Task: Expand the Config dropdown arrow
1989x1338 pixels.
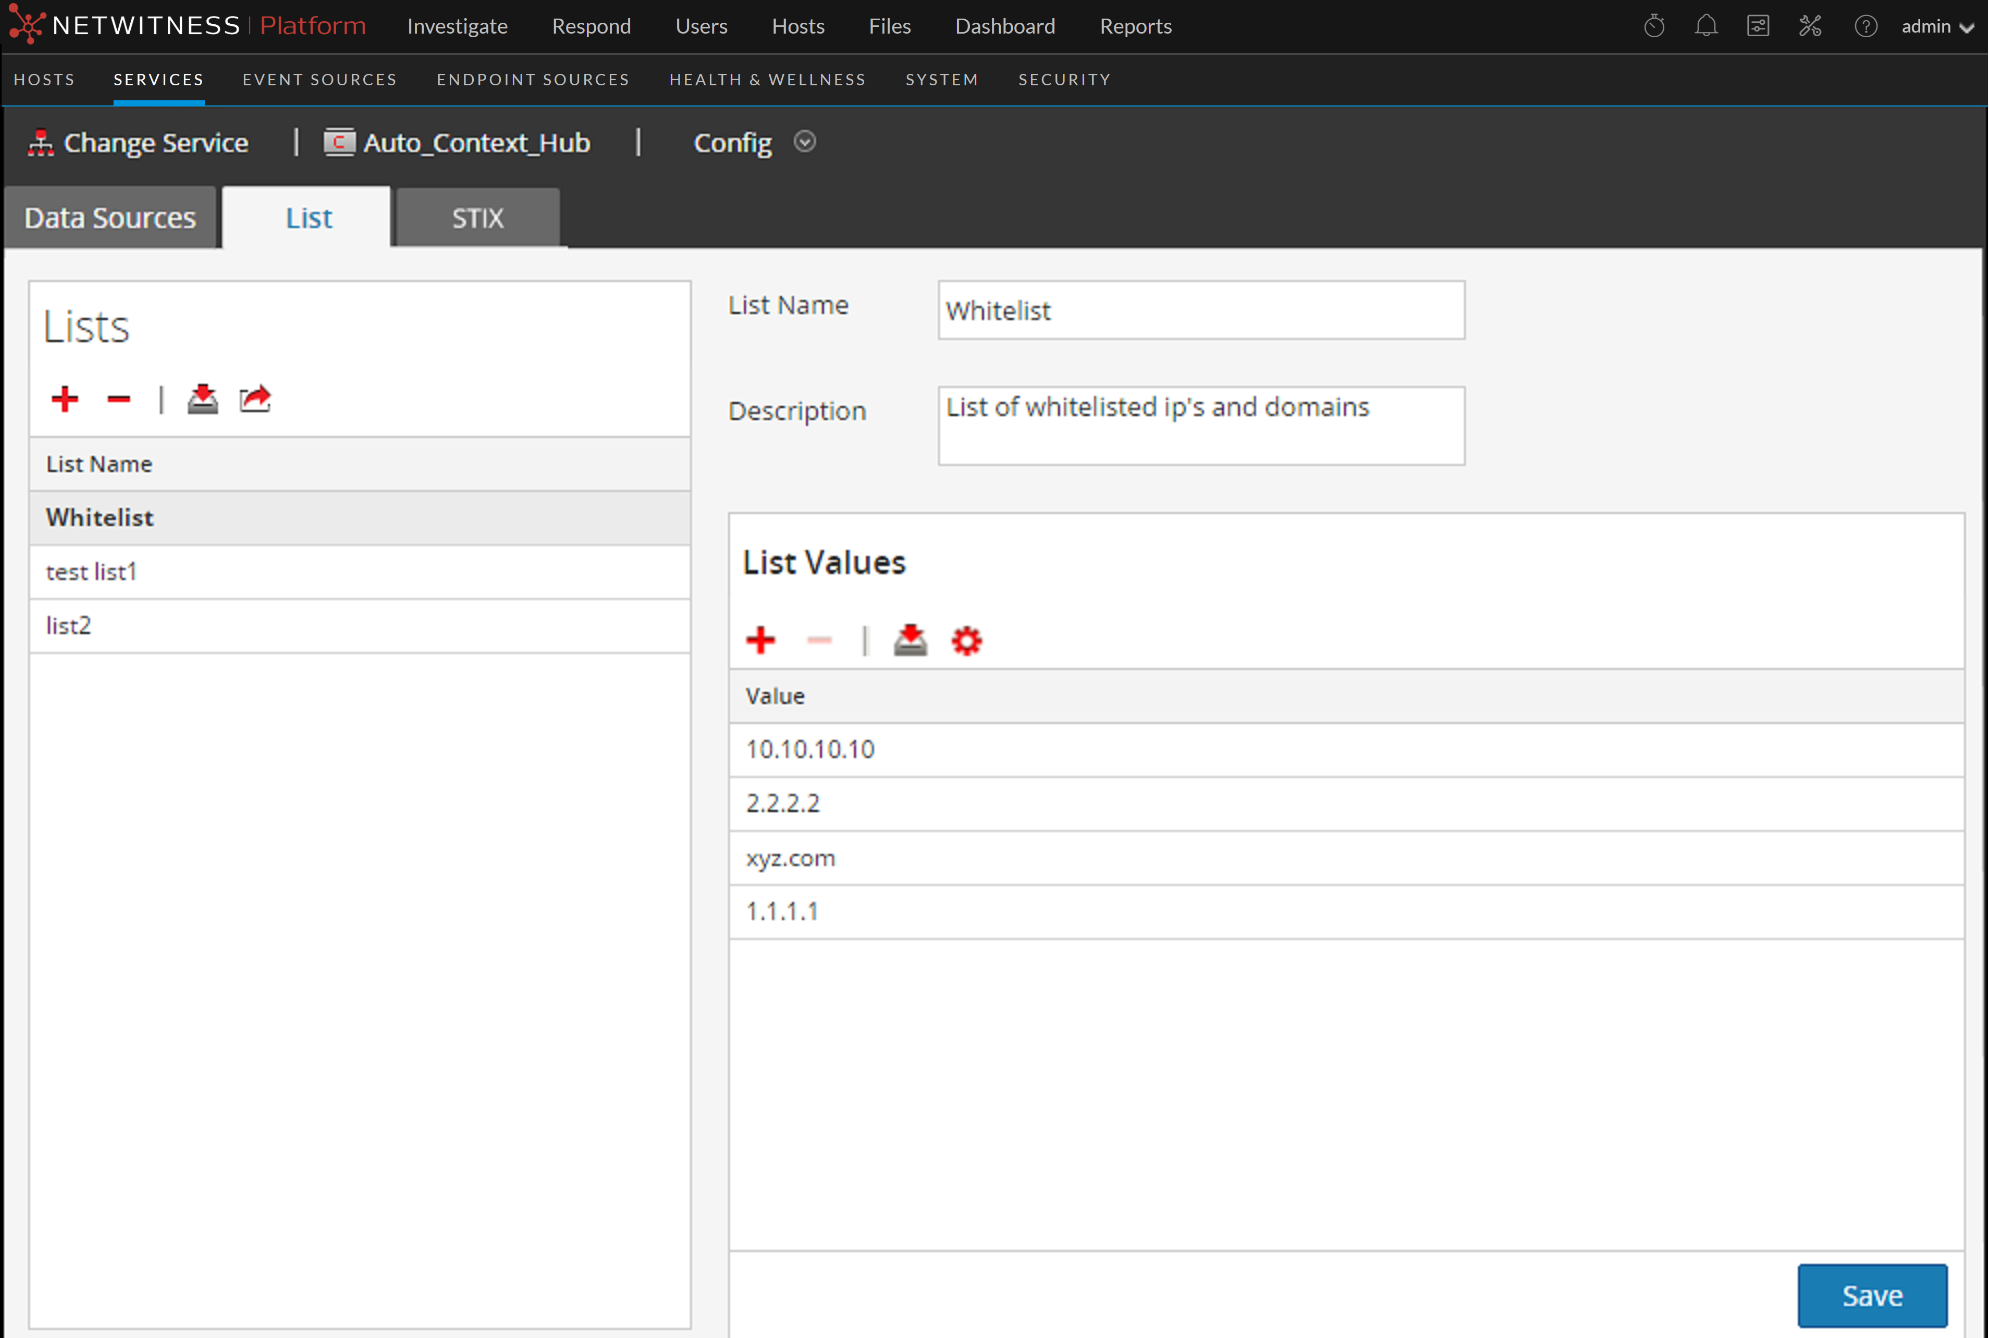Action: pyautogui.click(x=805, y=142)
